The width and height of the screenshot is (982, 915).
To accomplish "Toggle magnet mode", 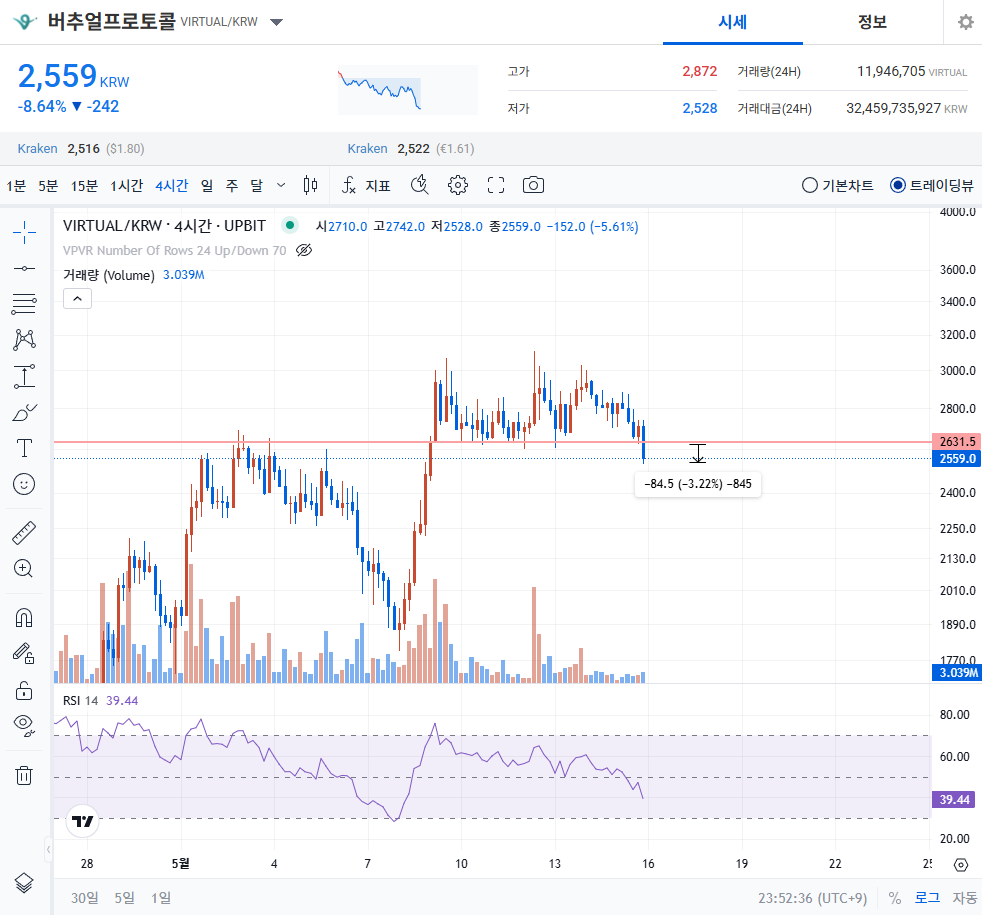I will pyautogui.click(x=24, y=618).
